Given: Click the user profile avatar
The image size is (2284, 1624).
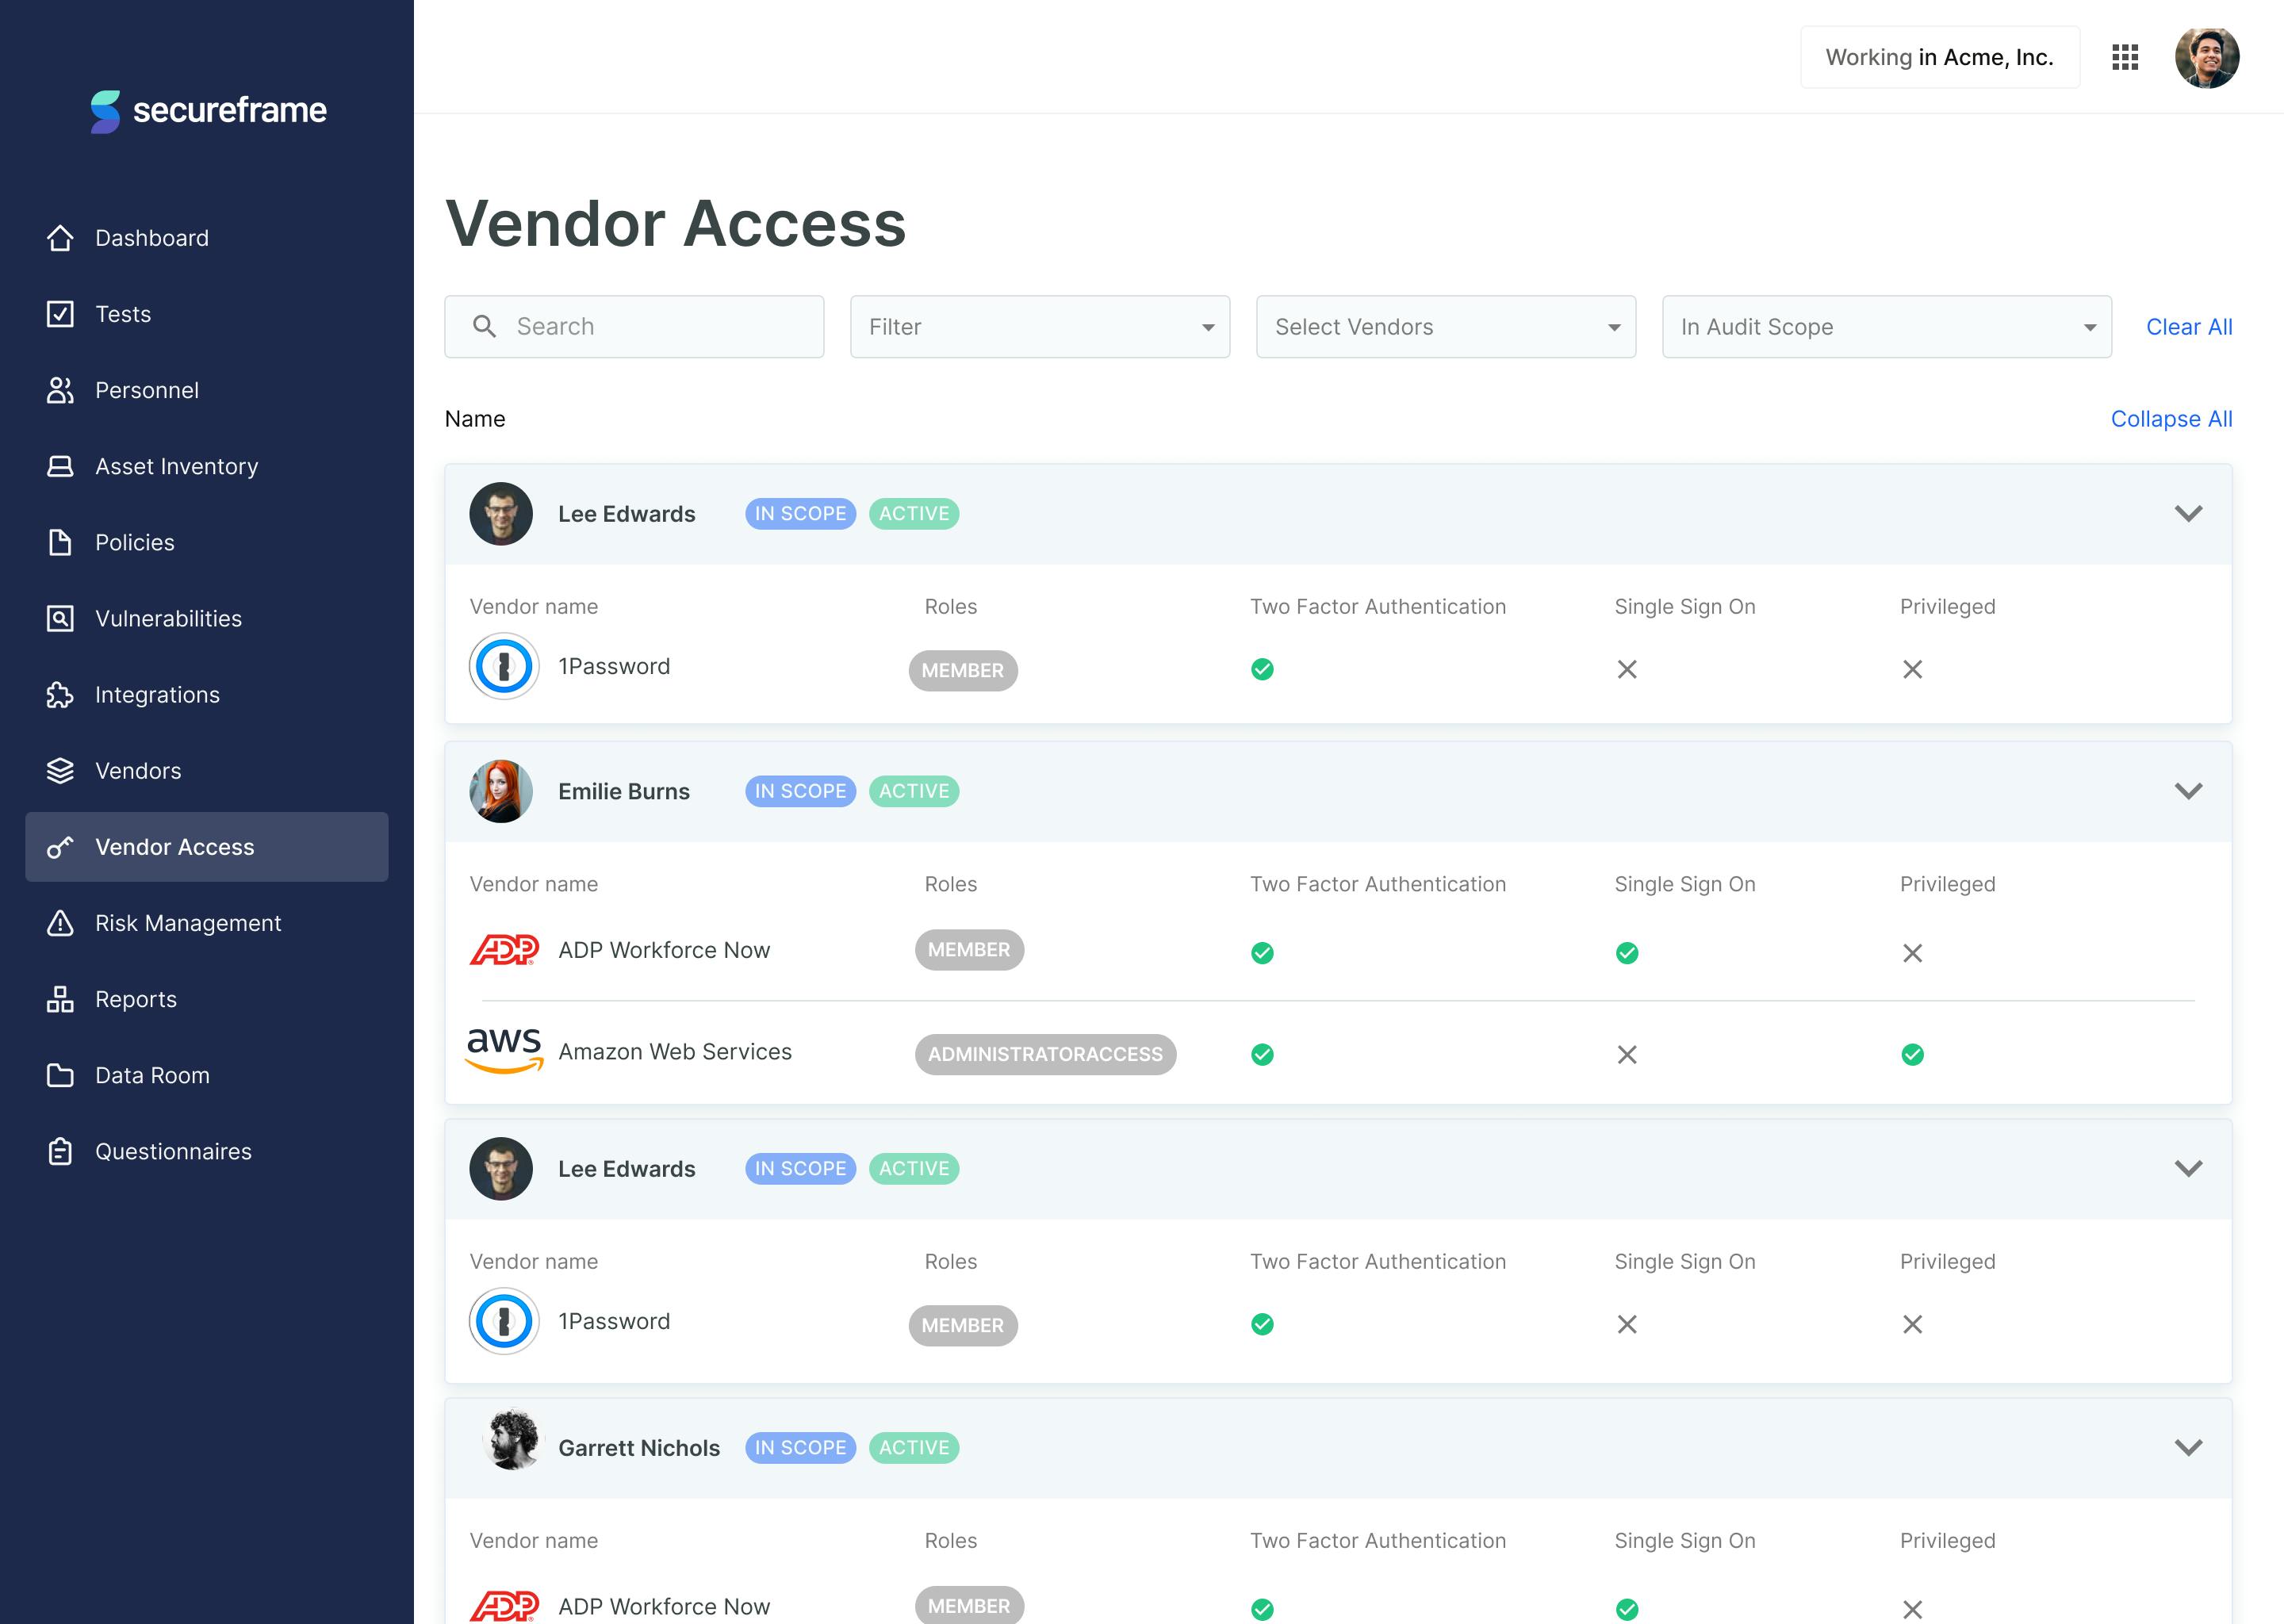Looking at the screenshot, I should 2206,58.
